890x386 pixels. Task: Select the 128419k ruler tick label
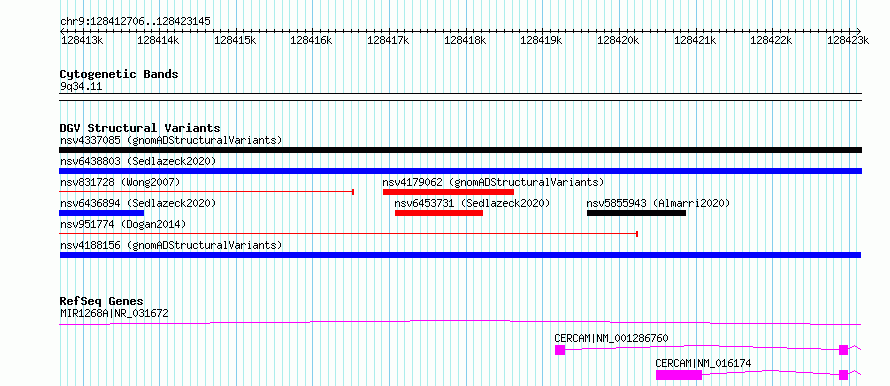pyautogui.click(x=541, y=40)
